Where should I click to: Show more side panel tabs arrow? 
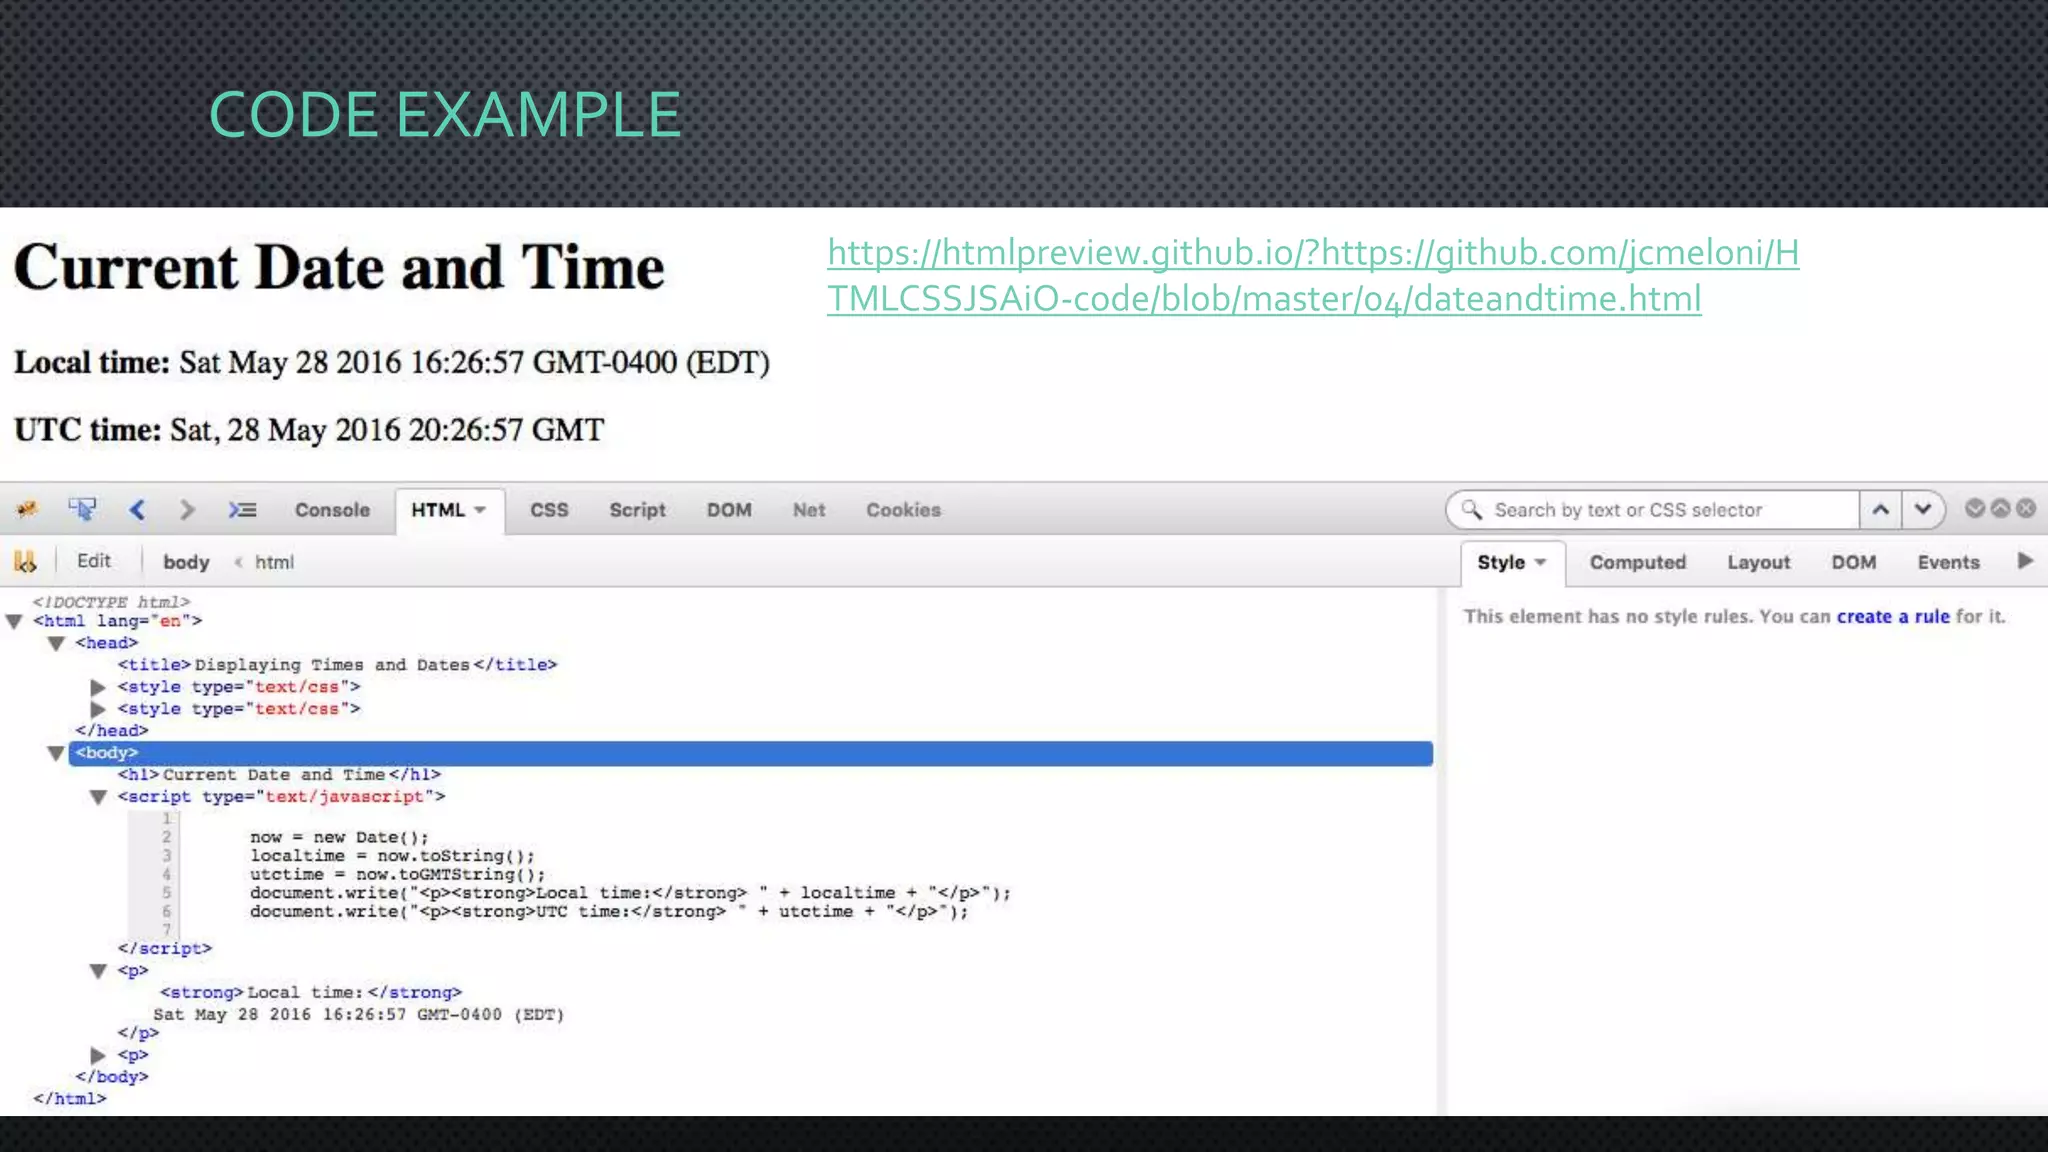(2025, 561)
